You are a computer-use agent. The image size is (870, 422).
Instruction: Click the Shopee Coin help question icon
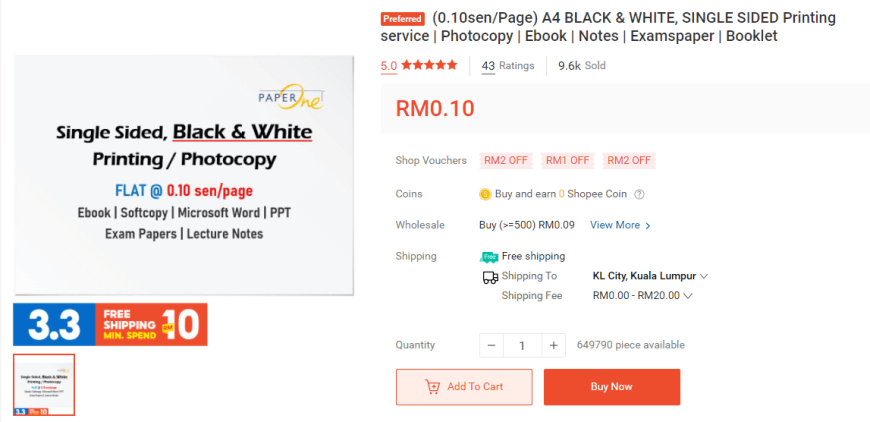(639, 194)
